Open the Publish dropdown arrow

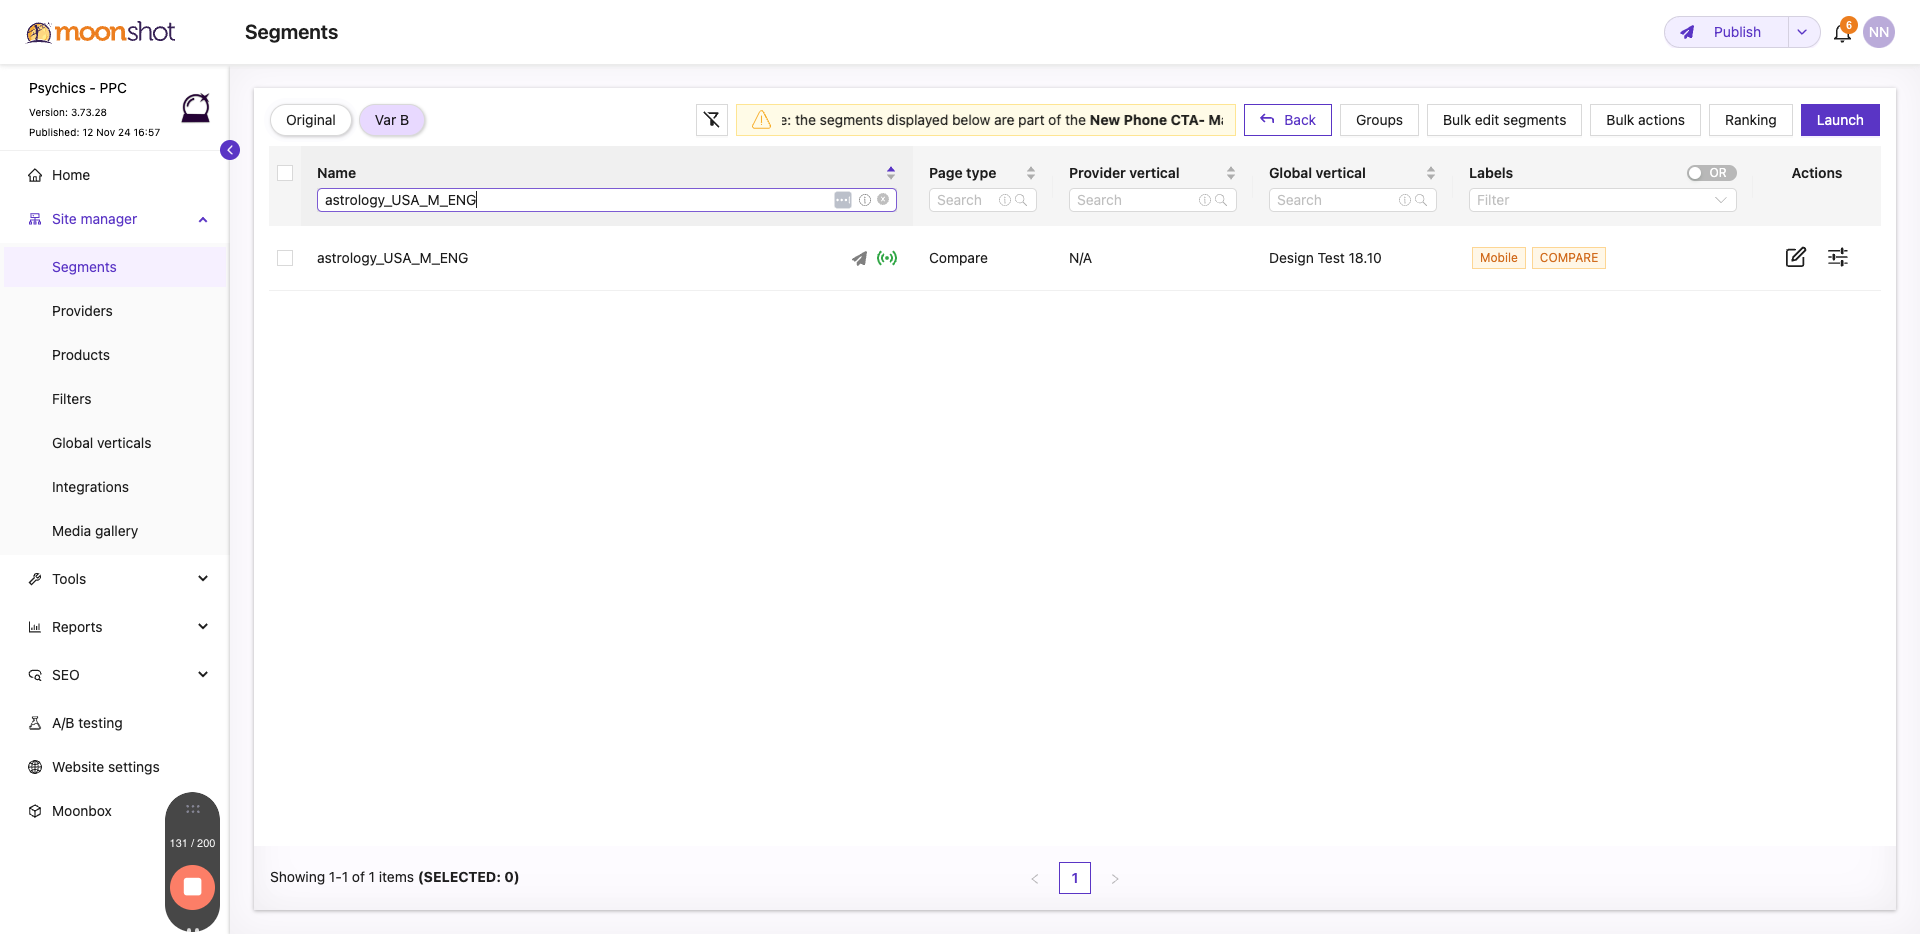(x=1802, y=32)
